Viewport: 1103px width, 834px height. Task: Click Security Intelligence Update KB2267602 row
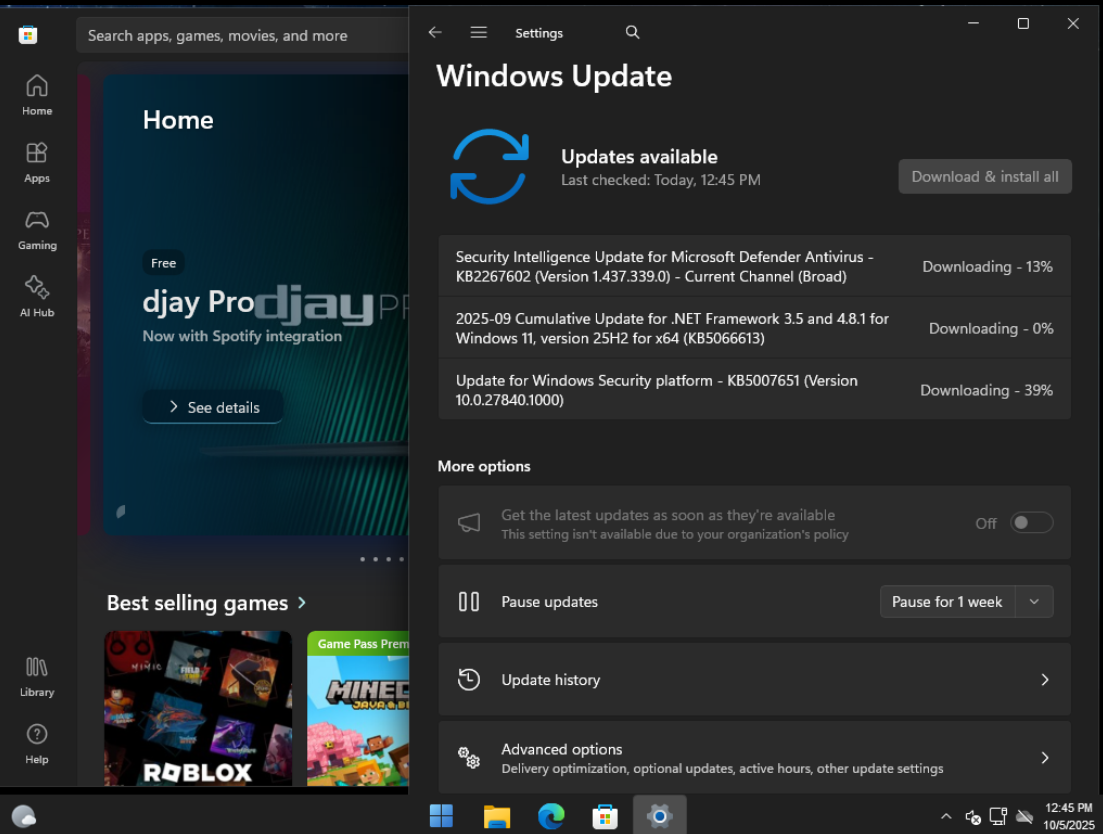pyautogui.click(x=754, y=267)
